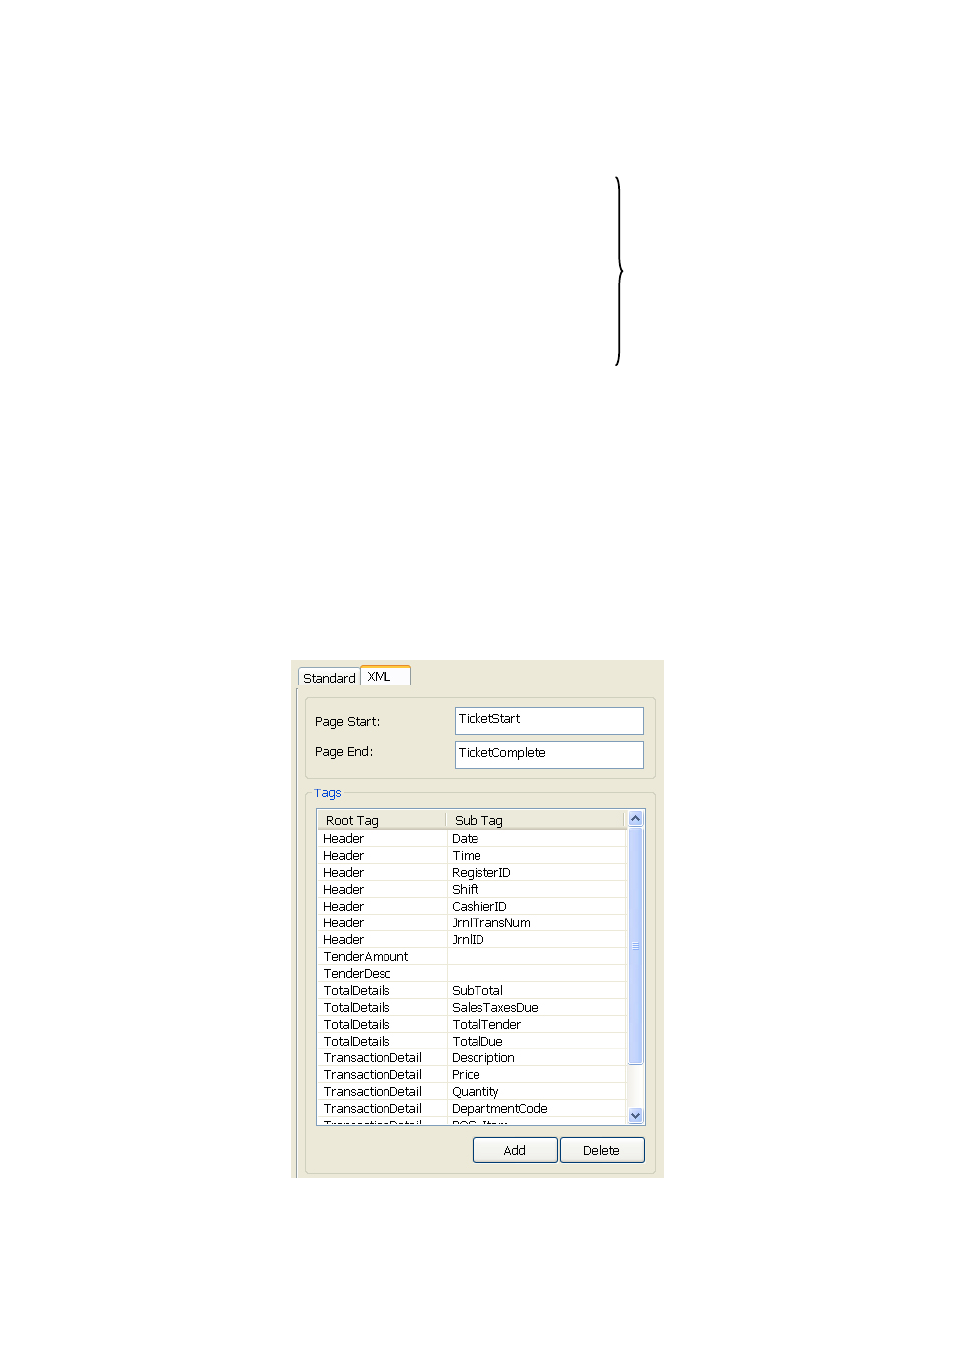The height and width of the screenshot is (1355, 954).
Task: Select the TransactionDetail Price row
Action: (x=472, y=1075)
